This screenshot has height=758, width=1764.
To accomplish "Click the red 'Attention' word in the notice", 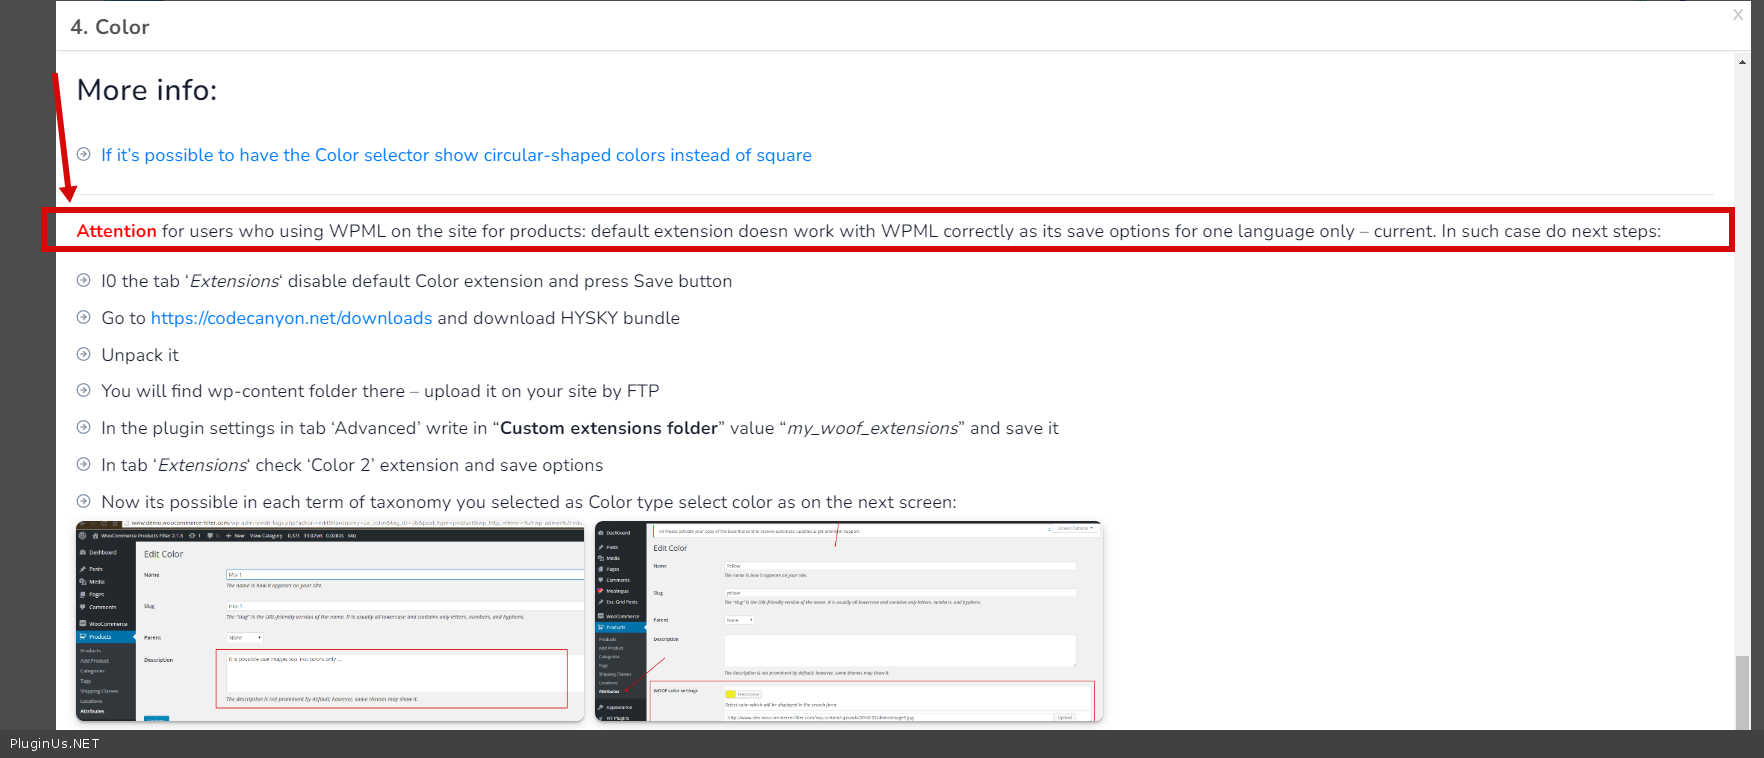I will coord(116,231).
